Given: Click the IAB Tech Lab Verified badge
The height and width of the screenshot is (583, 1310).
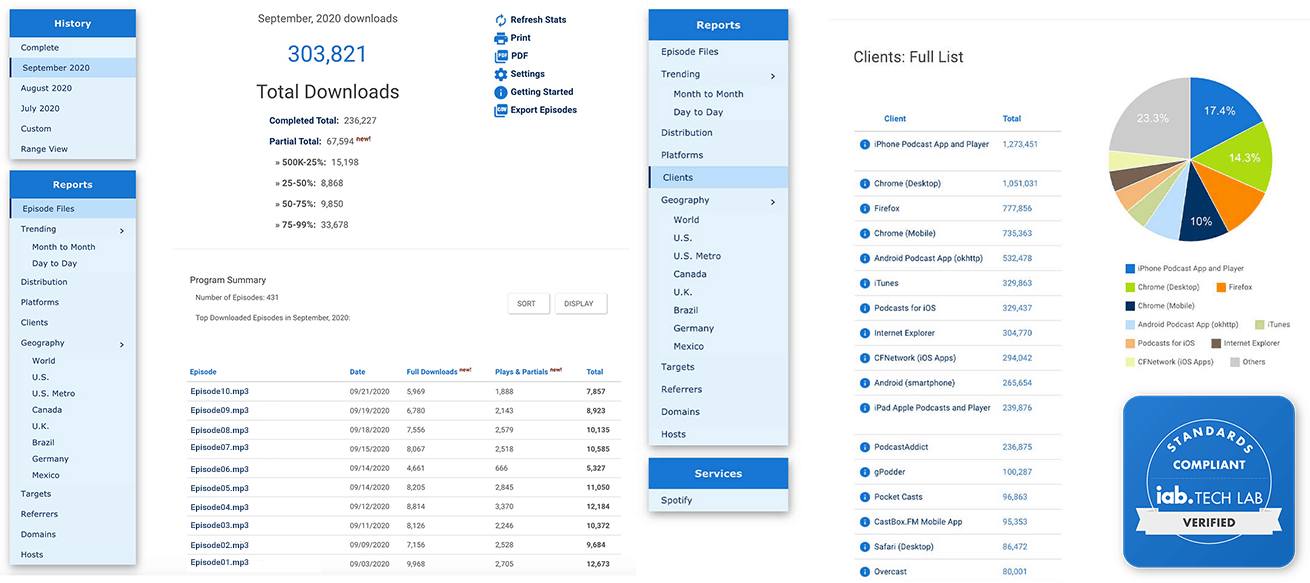Looking at the screenshot, I should point(1209,482).
